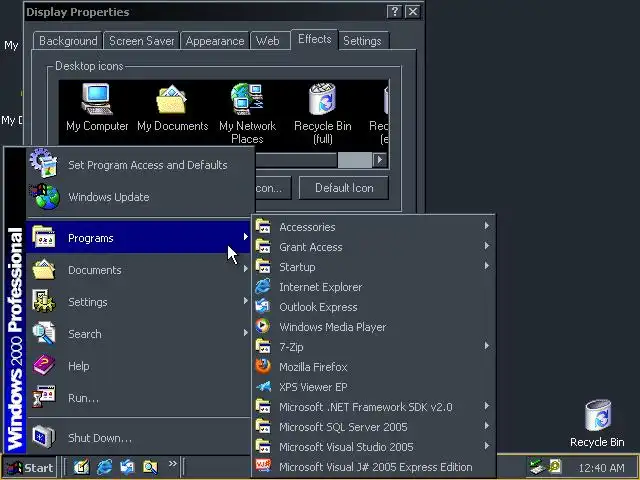Click the Microsoft SQL Server 2005 folder icon

tap(263, 426)
